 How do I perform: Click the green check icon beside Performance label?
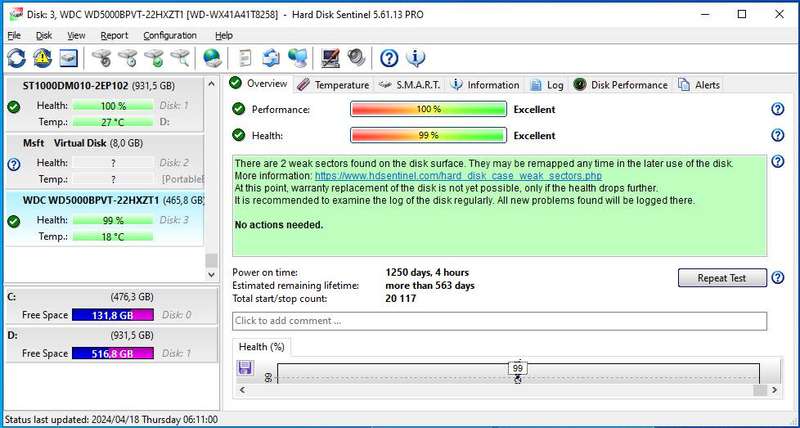pos(238,109)
